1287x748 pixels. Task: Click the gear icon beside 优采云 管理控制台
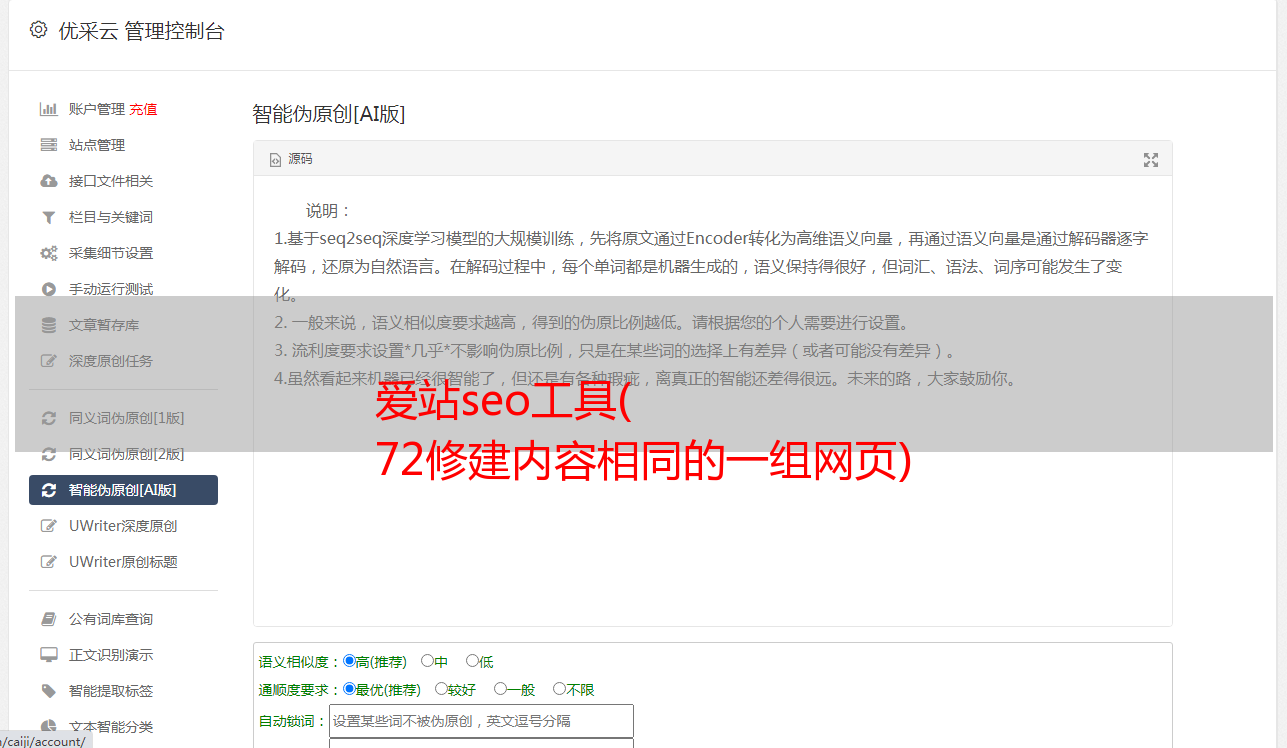(38, 30)
